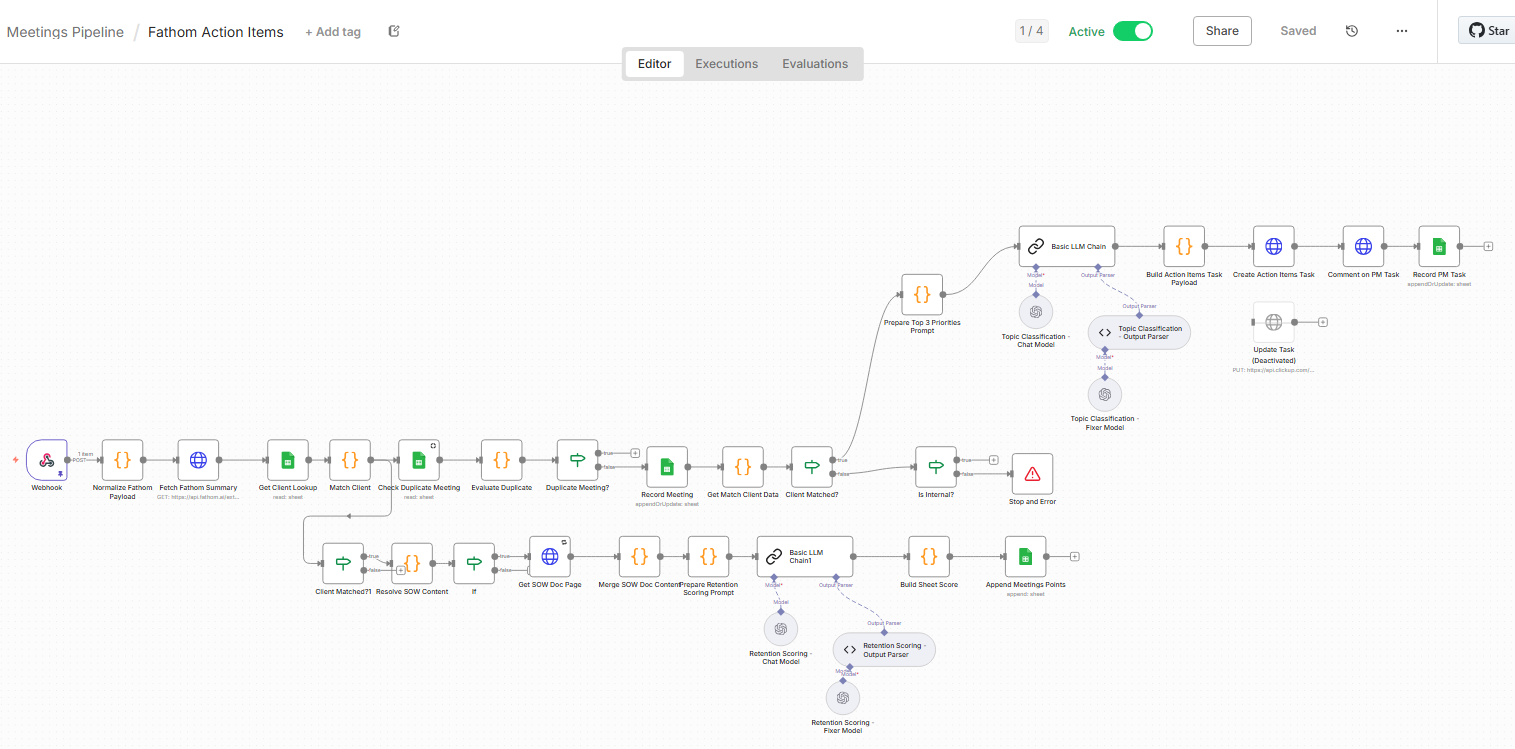
Task: Select the Get SOW Doc Page node
Action: (x=549, y=557)
